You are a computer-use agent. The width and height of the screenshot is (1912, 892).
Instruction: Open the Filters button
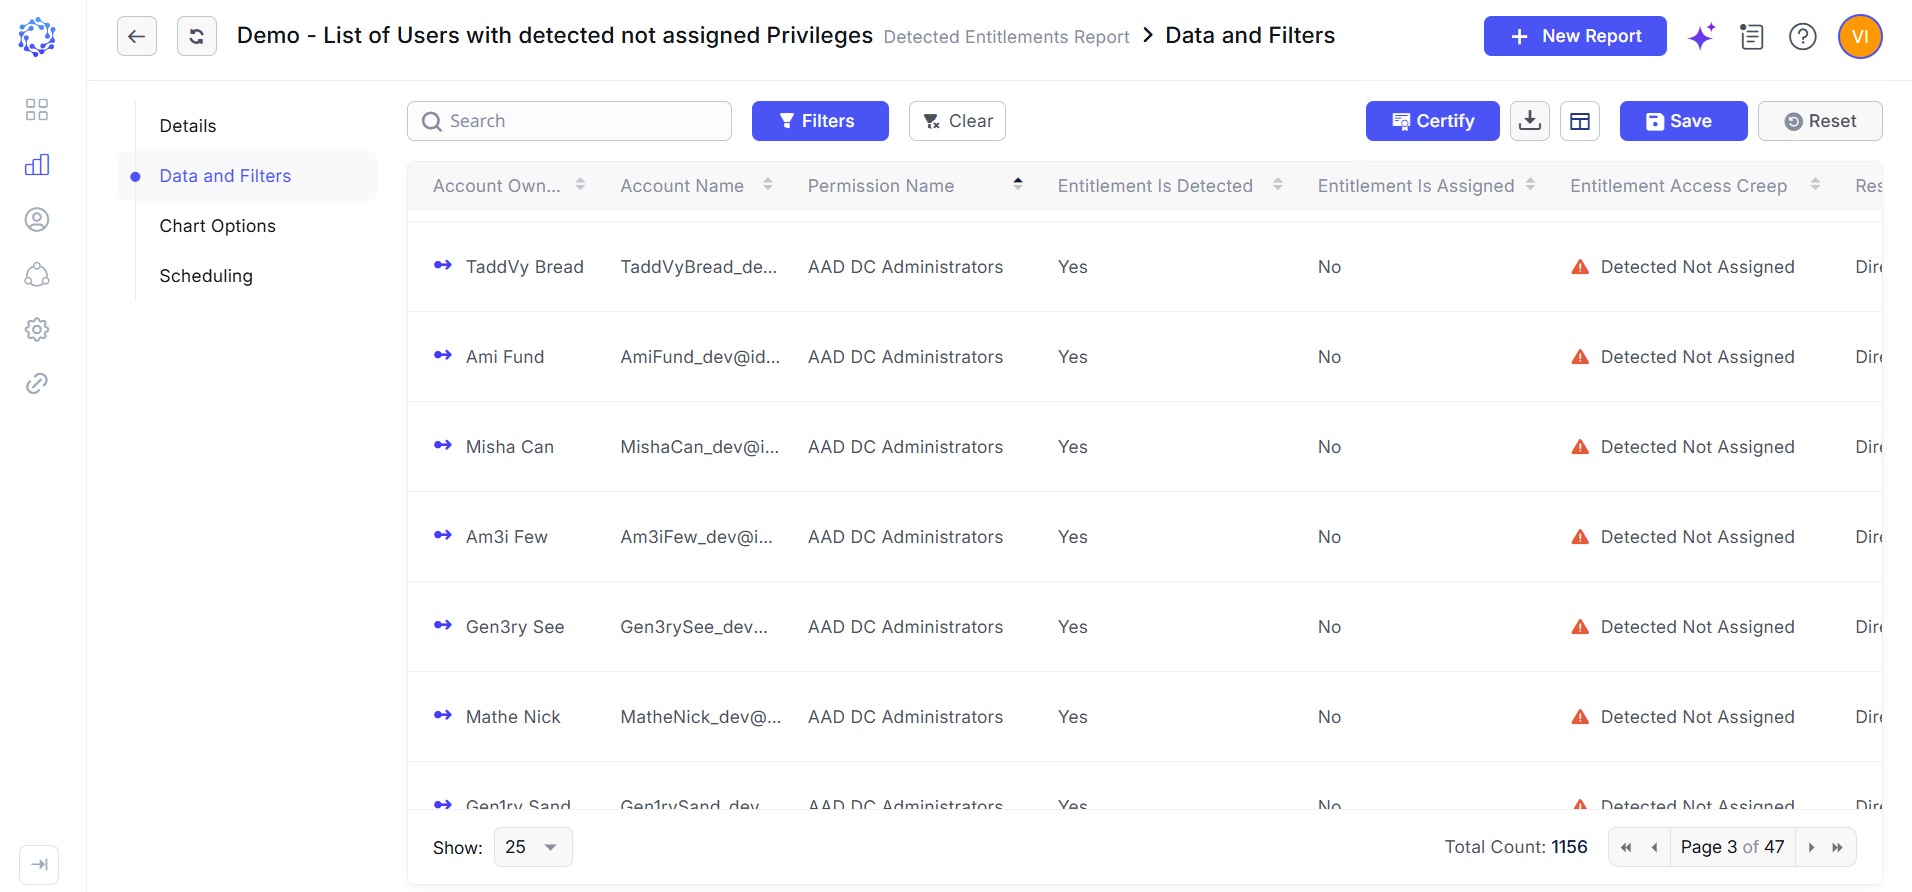point(820,121)
